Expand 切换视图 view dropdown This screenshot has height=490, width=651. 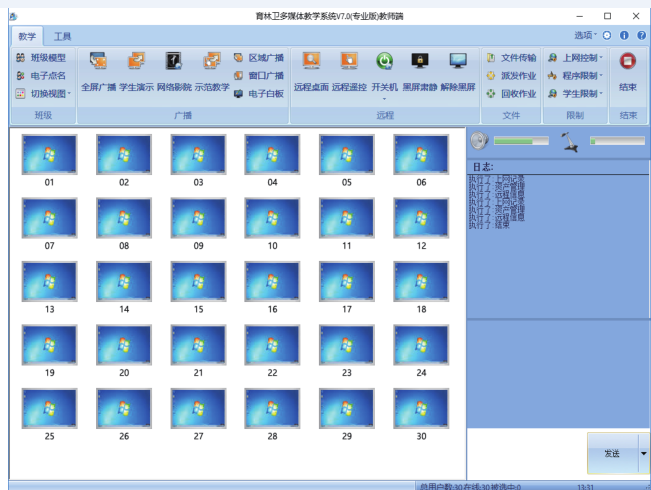click(43, 94)
